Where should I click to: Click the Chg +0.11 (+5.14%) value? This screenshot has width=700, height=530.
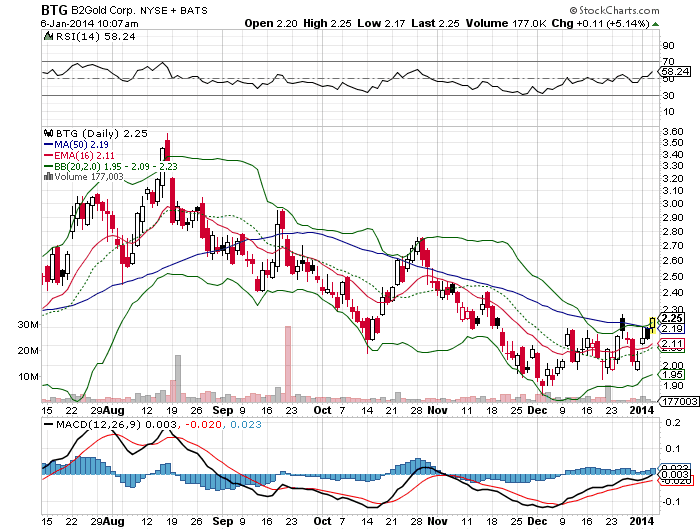click(x=600, y=23)
